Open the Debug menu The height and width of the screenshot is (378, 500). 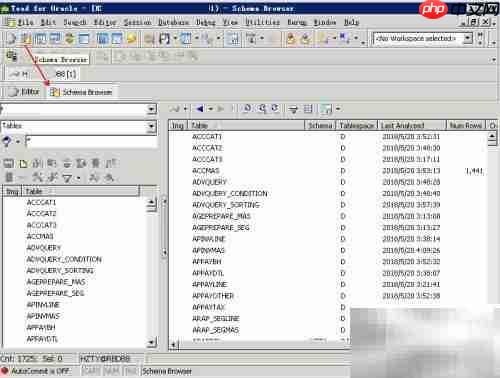click(206, 22)
